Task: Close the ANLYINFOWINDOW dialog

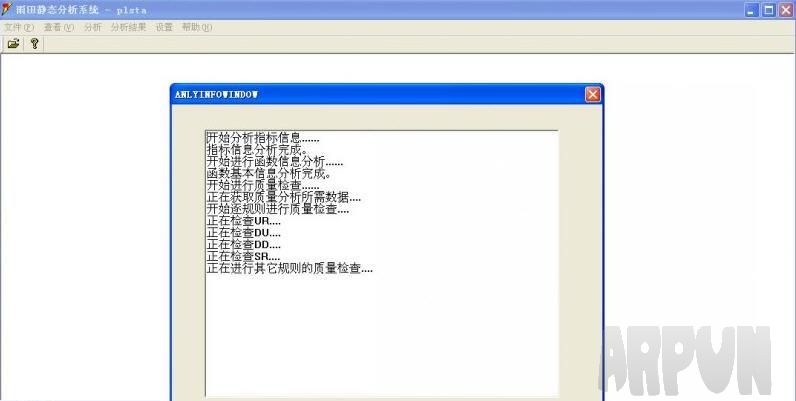Action: (592, 94)
